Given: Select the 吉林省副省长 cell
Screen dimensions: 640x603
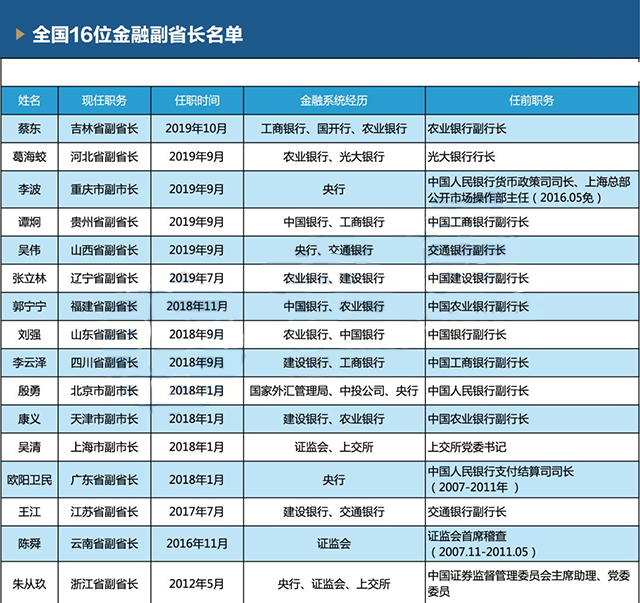Looking at the screenshot, I should (104, 129).
